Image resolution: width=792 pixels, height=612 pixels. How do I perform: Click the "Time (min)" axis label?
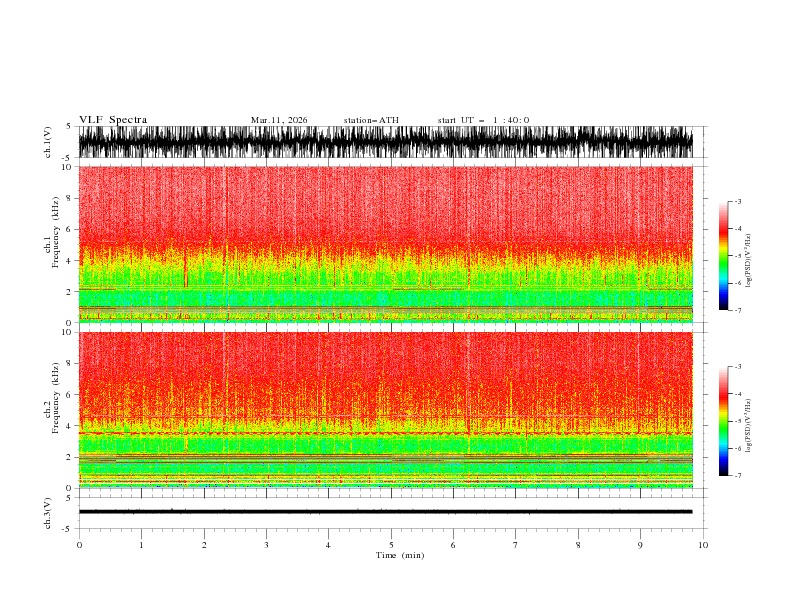coord(400,555)
